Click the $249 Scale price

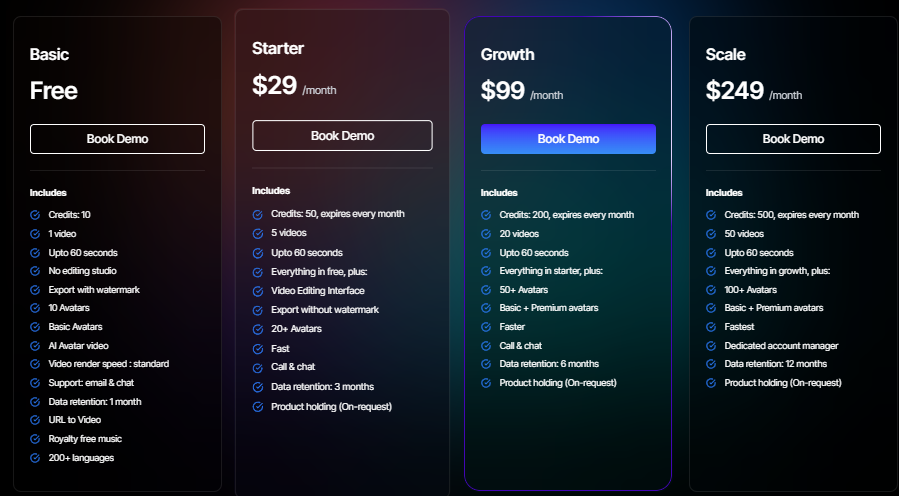(735, 91)
